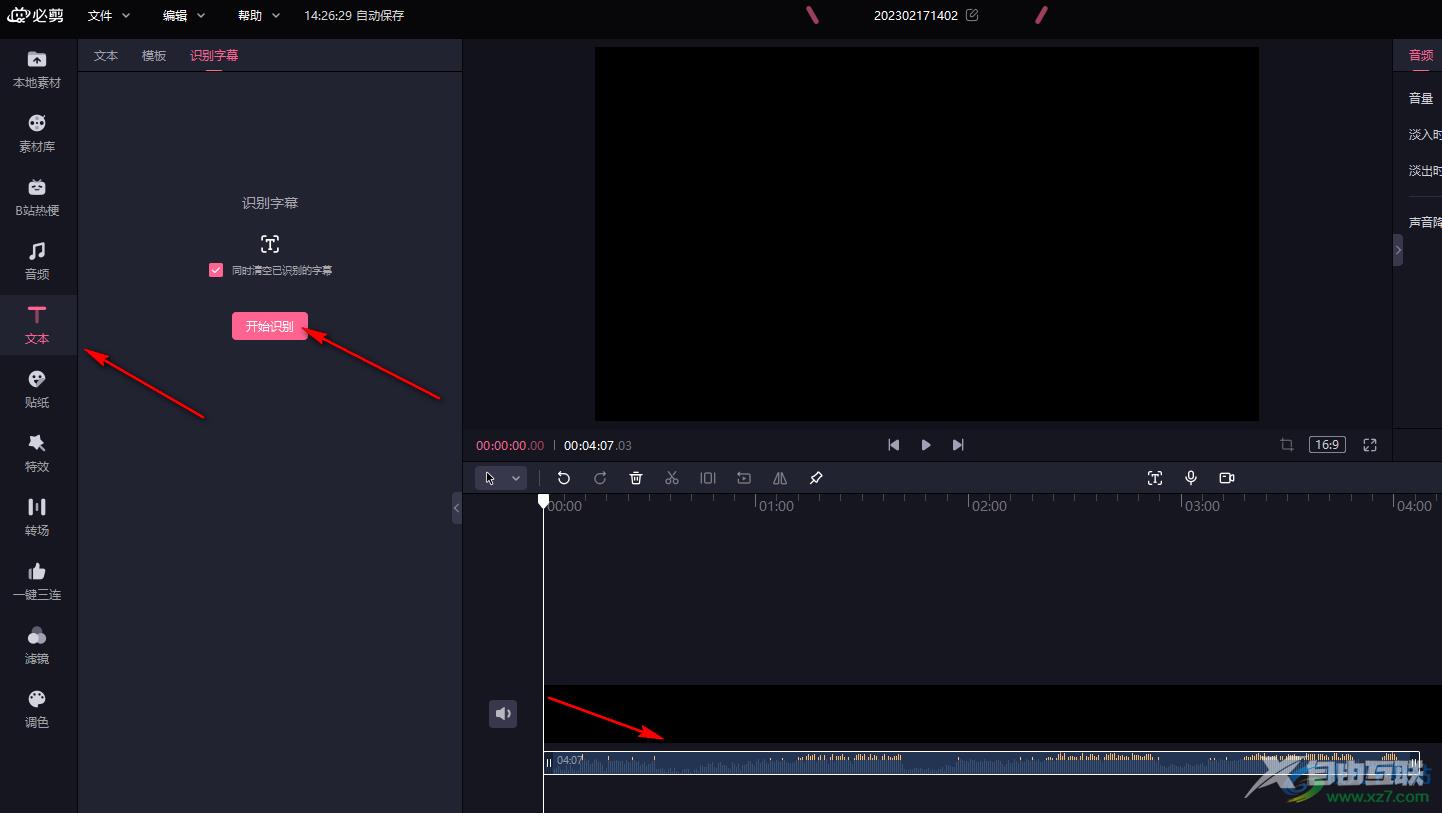Select the audio clip labeled 04:07
This screenshot has height=813, width=1442.
[x=981, y=763]
